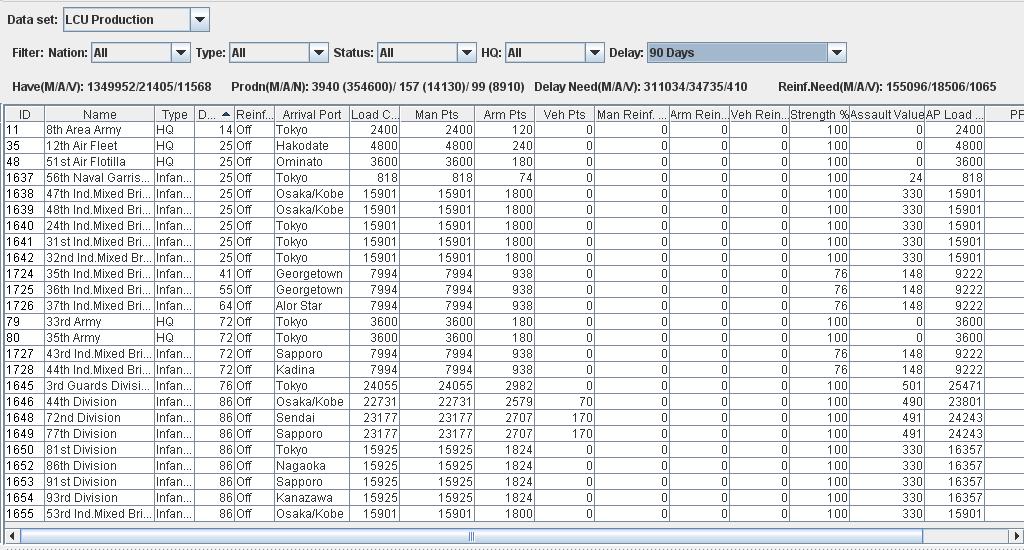Select the 72nd Division row
Image resolution: width=1024 pixels, height=550 pixels.
(514, 418)
